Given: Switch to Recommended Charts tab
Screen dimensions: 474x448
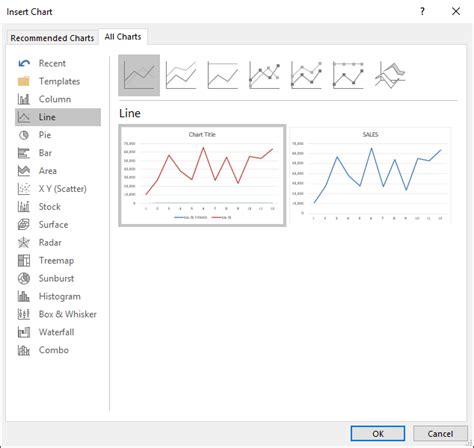Looking at the screenshot, I should 52,38.
